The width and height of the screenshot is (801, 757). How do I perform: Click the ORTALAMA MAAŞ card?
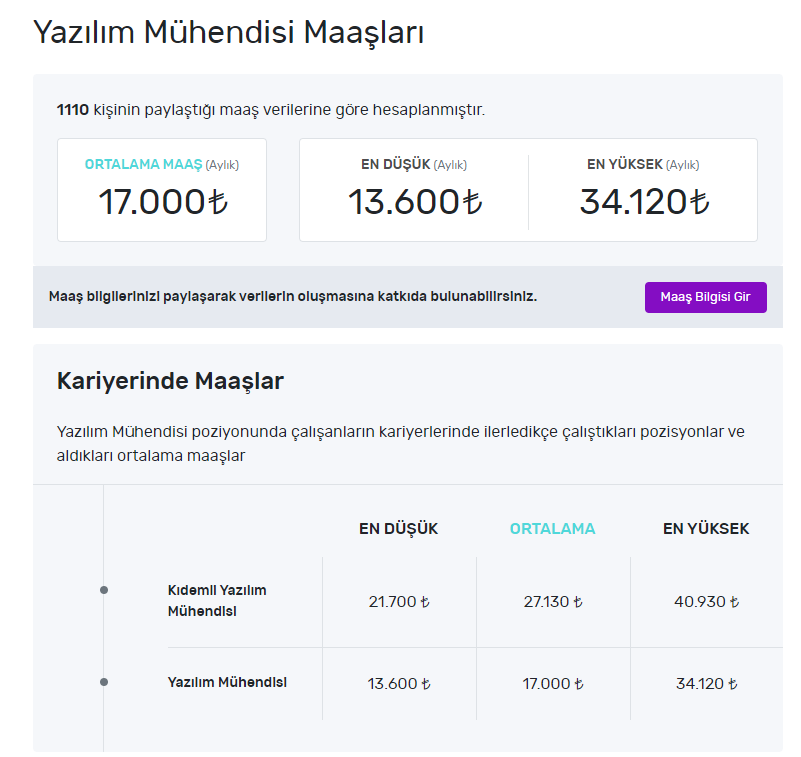pos(162,190)
